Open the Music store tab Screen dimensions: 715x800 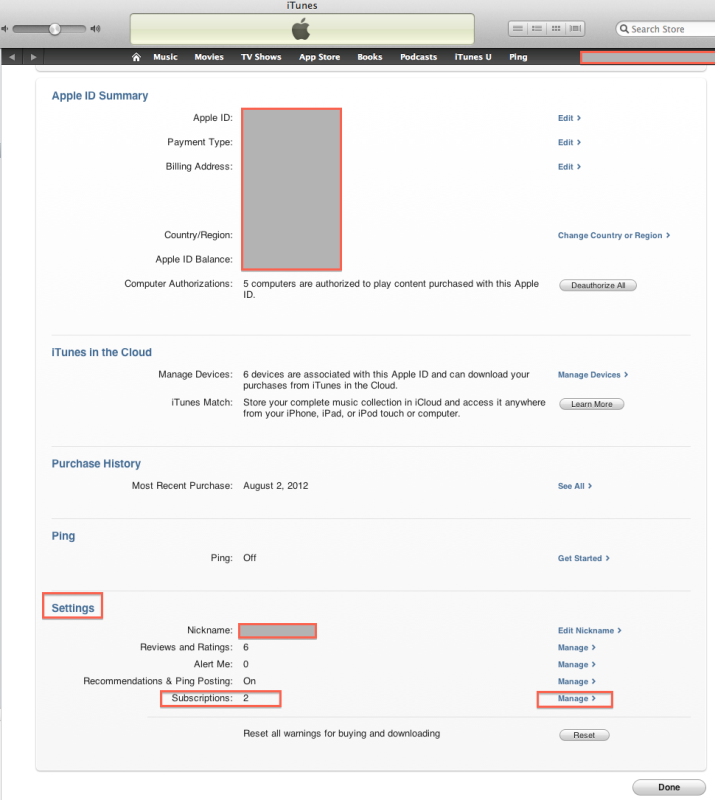[165, 57]
